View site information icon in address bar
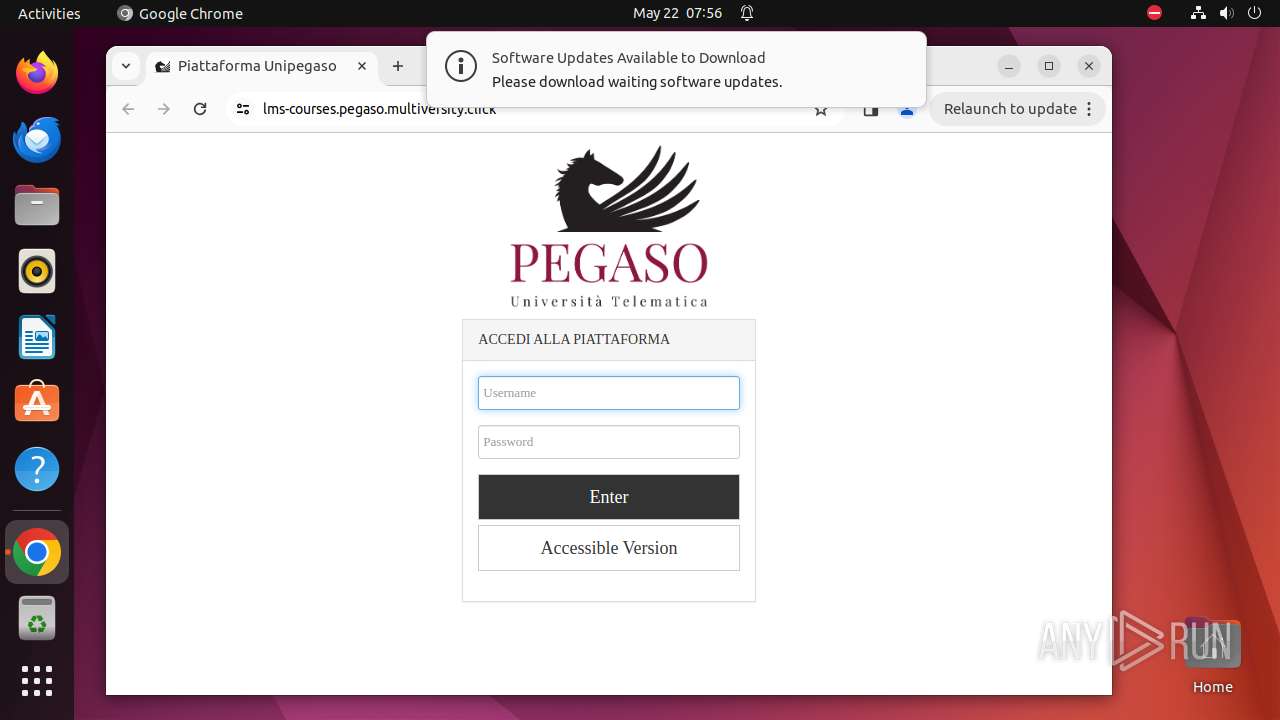 coord(242,109)
